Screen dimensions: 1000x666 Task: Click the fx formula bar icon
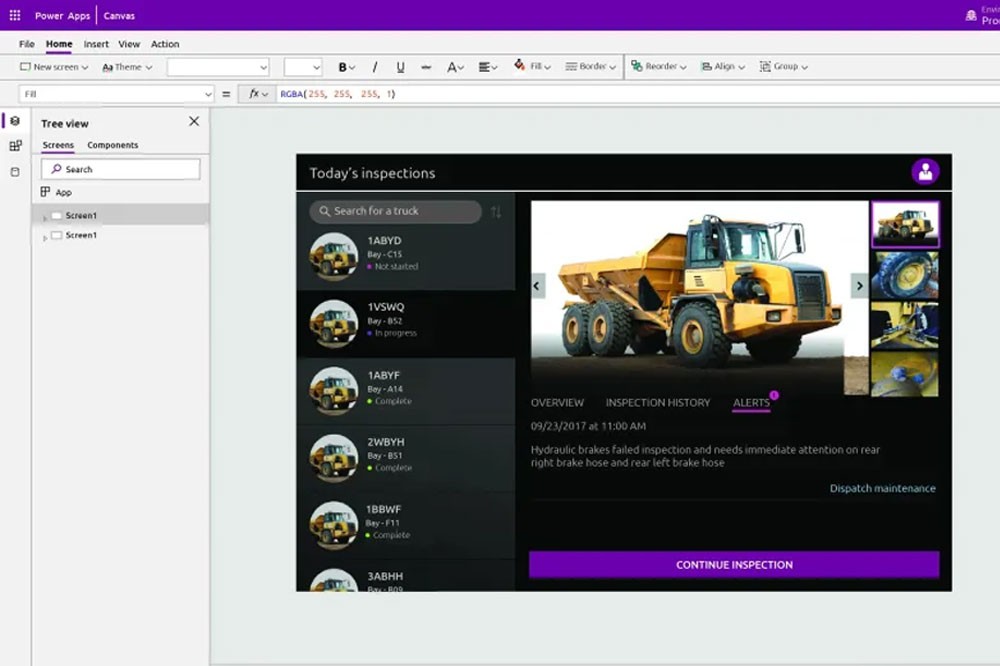(253, 93)
